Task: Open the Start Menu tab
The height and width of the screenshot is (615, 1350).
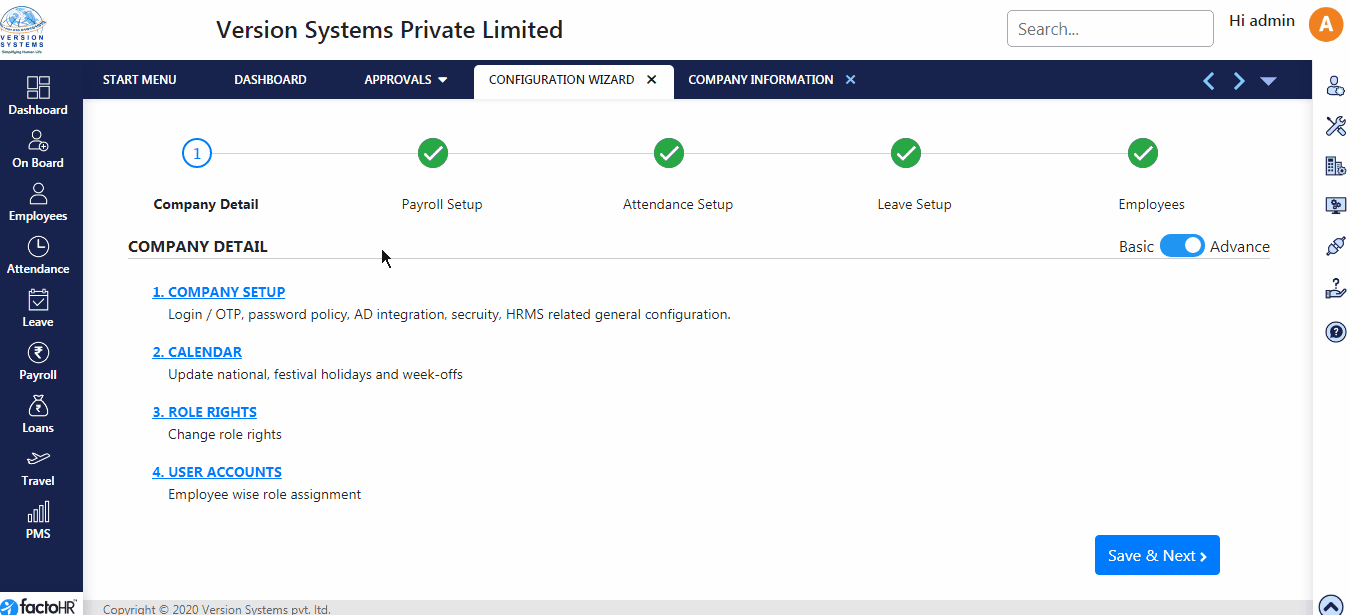Action: coord(139,80)
